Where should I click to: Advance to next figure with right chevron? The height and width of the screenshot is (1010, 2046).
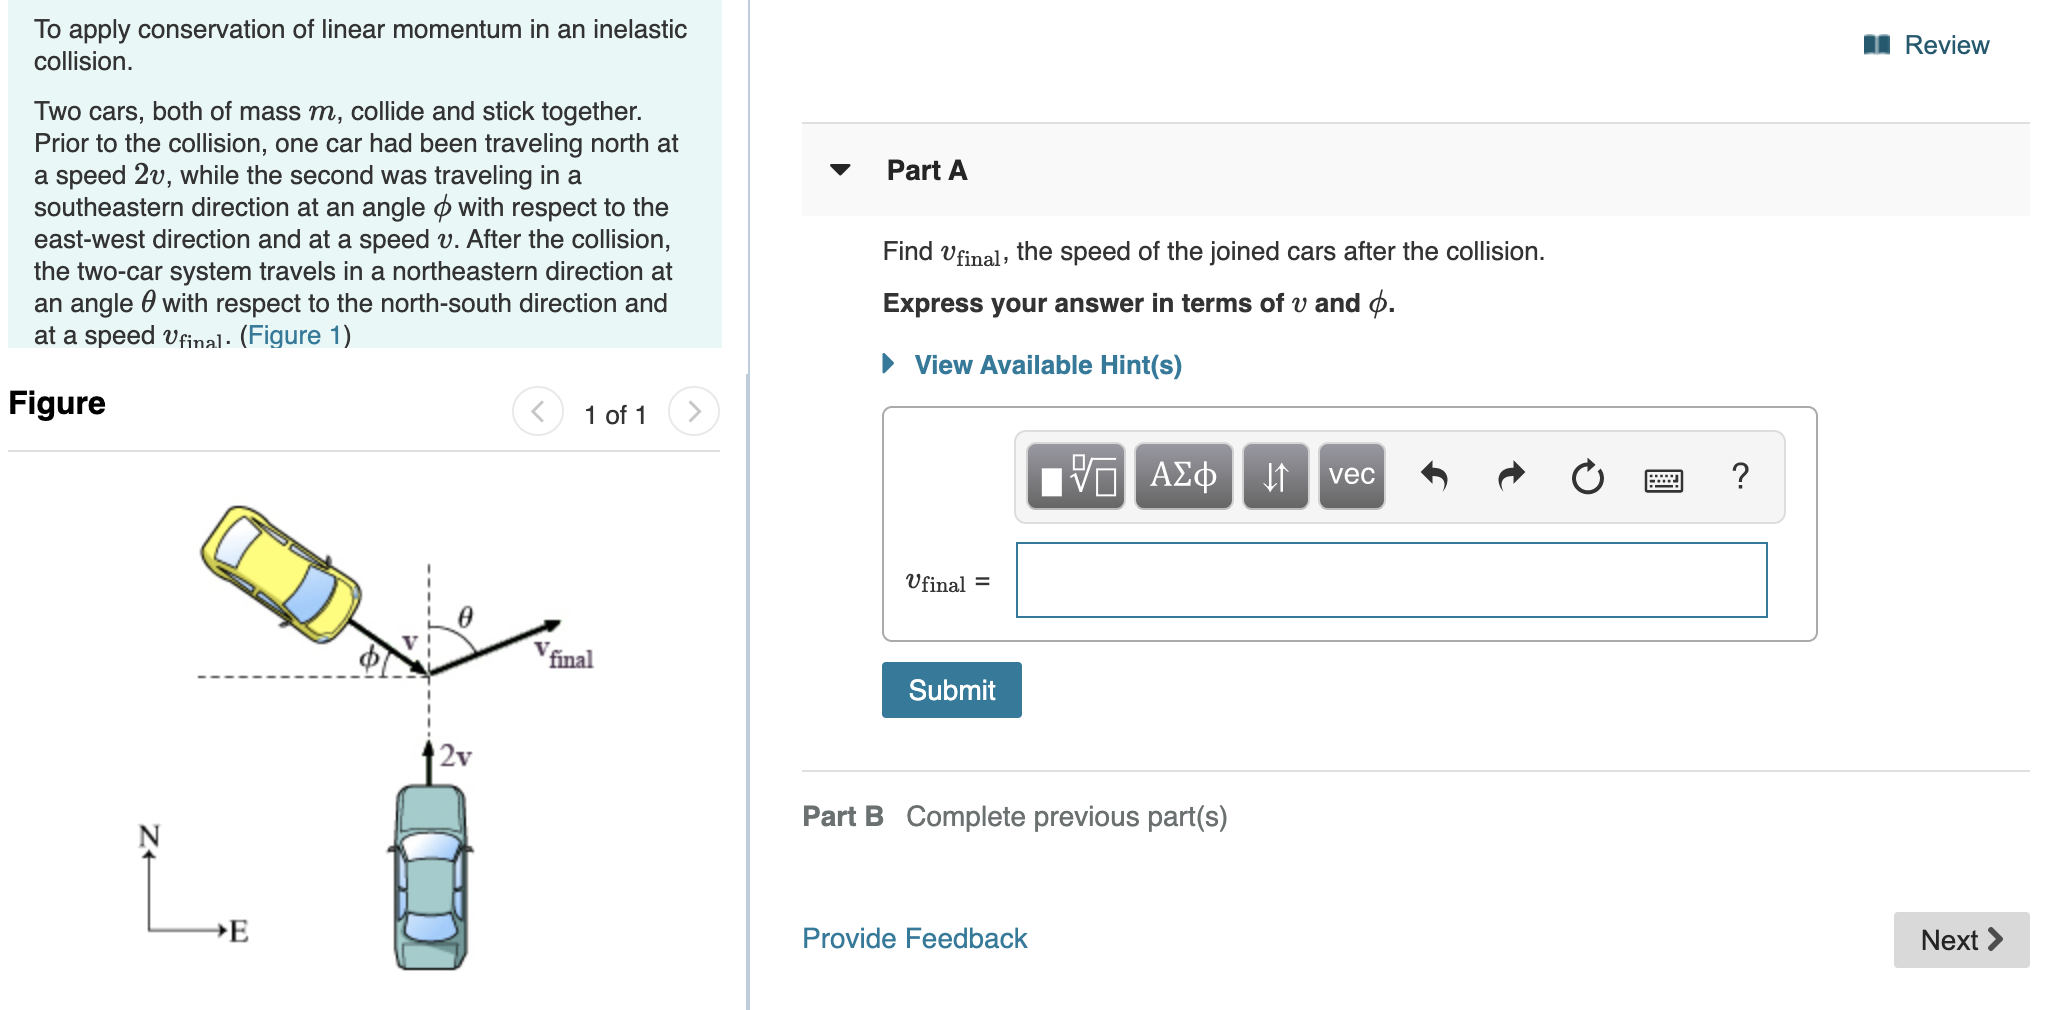click(x=694, y=411)
